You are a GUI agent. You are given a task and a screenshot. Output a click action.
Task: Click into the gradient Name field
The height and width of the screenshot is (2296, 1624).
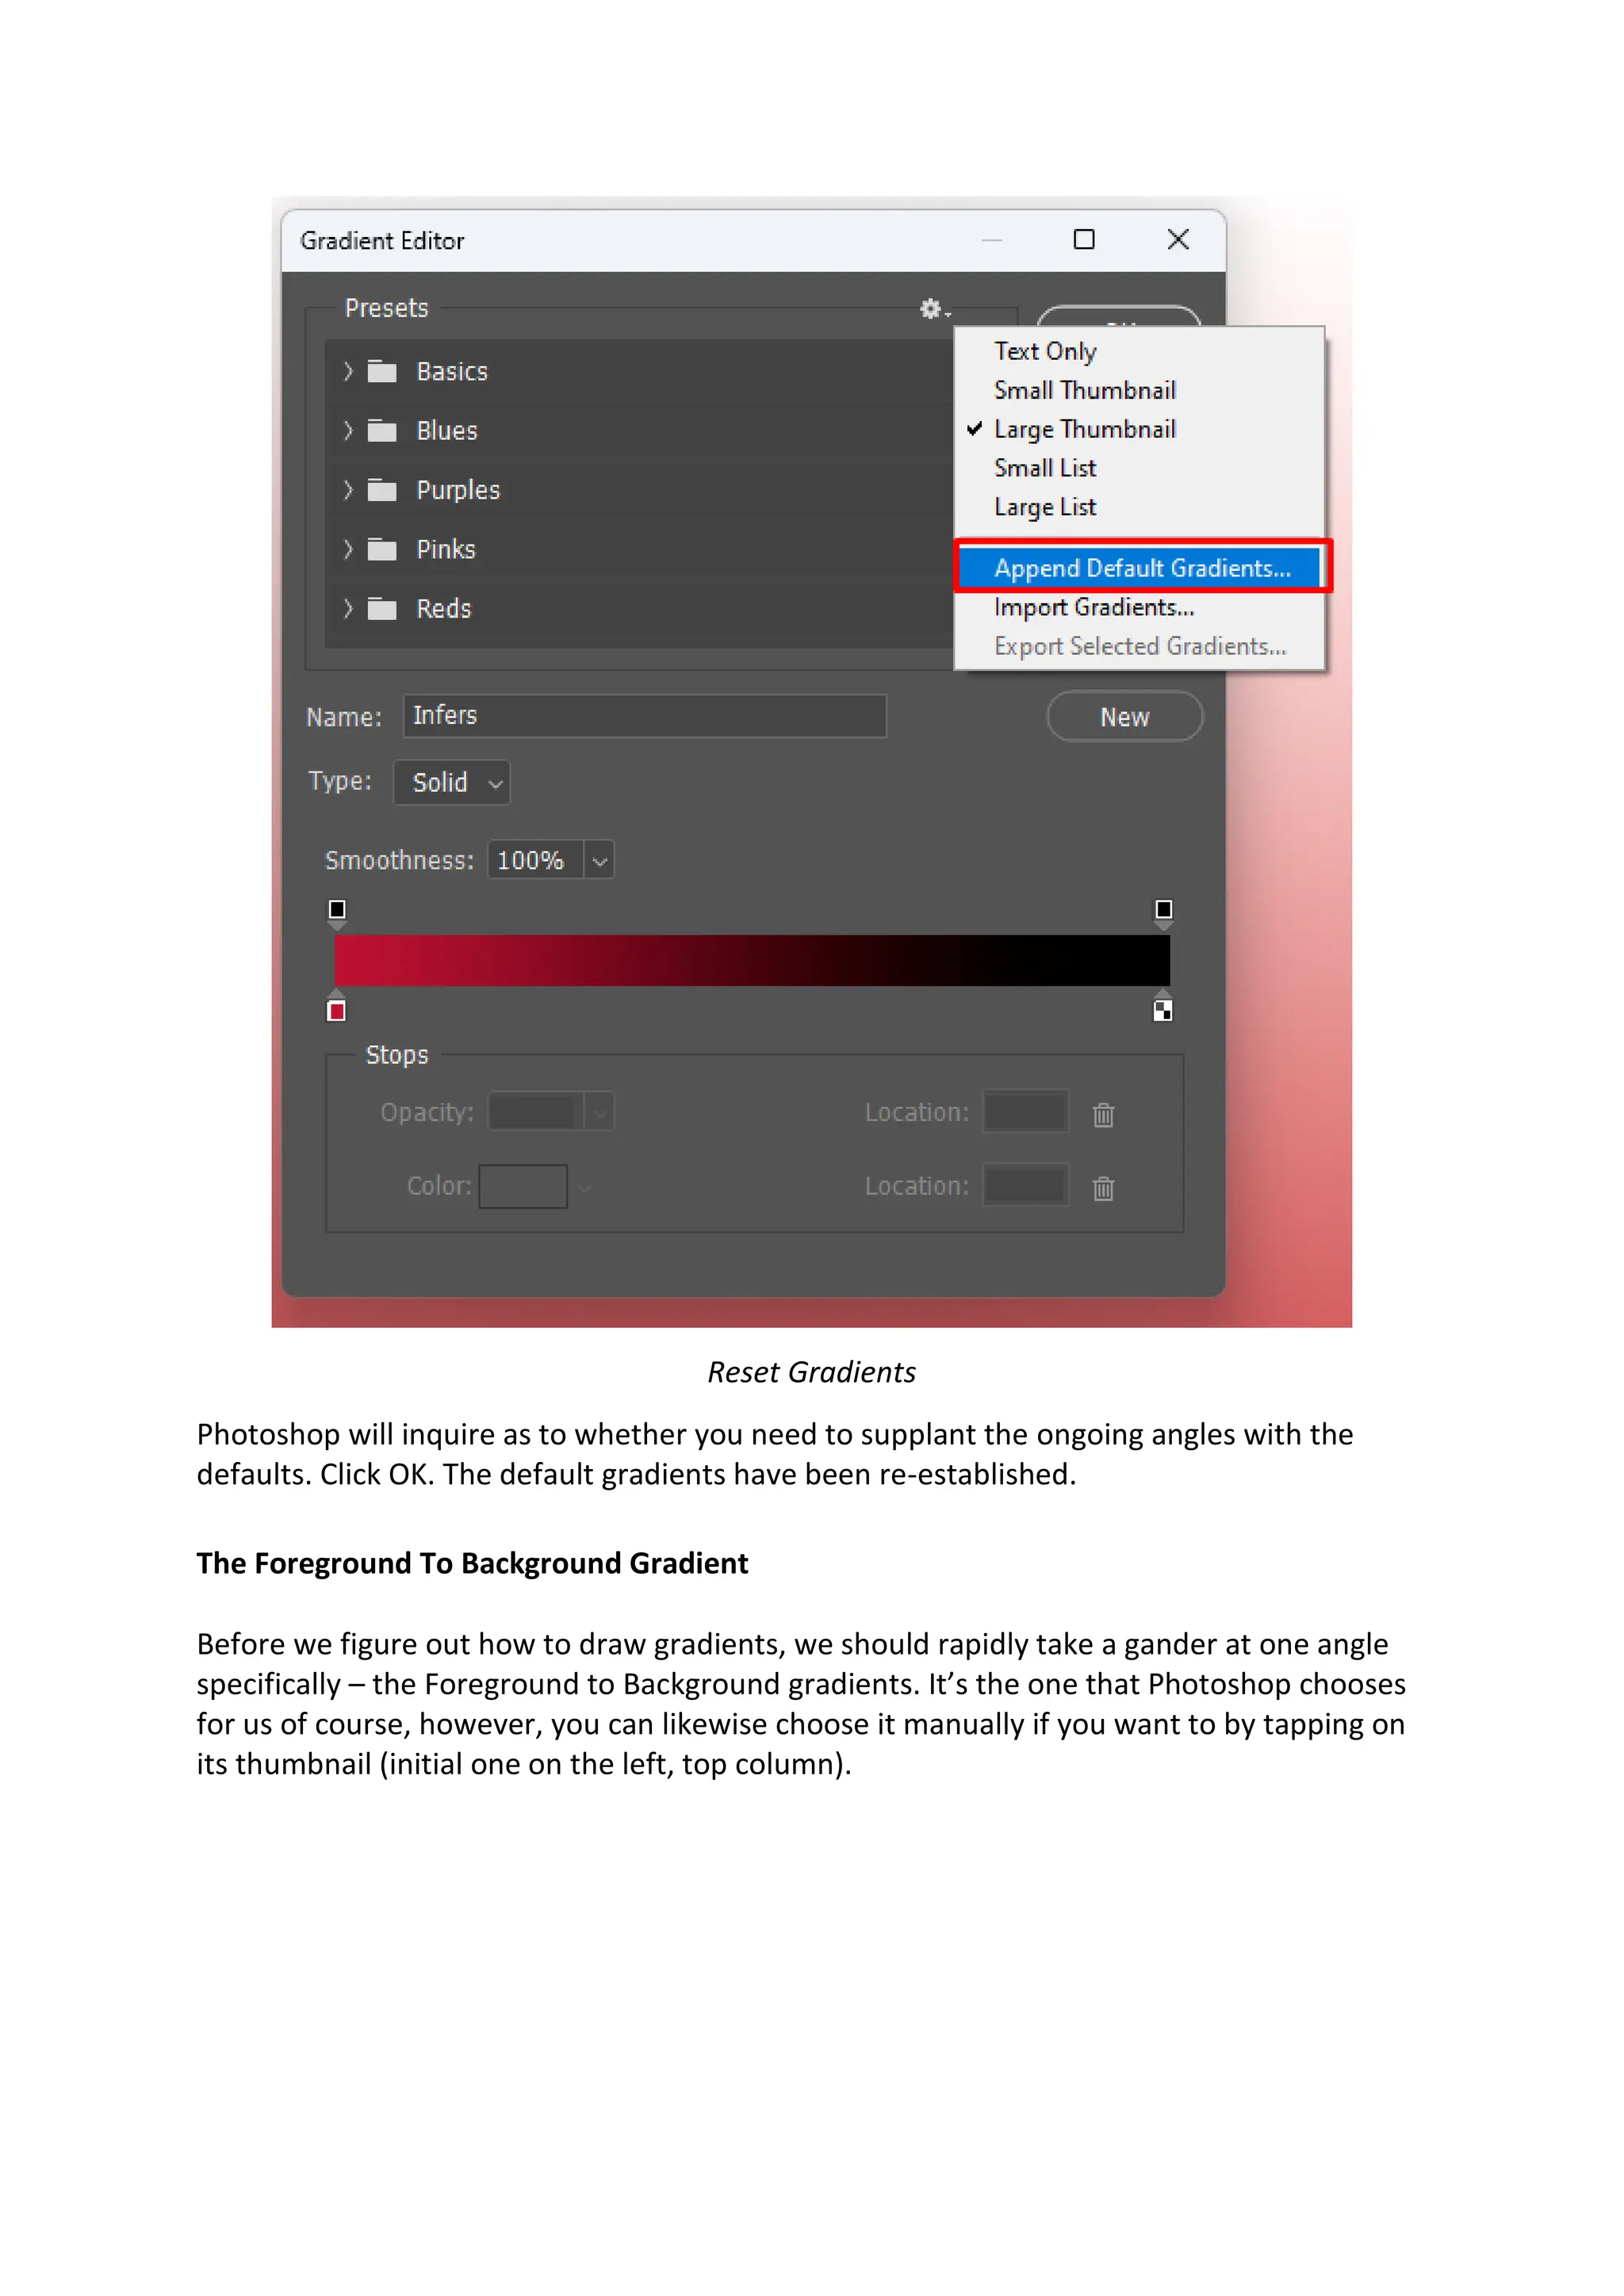645,716
